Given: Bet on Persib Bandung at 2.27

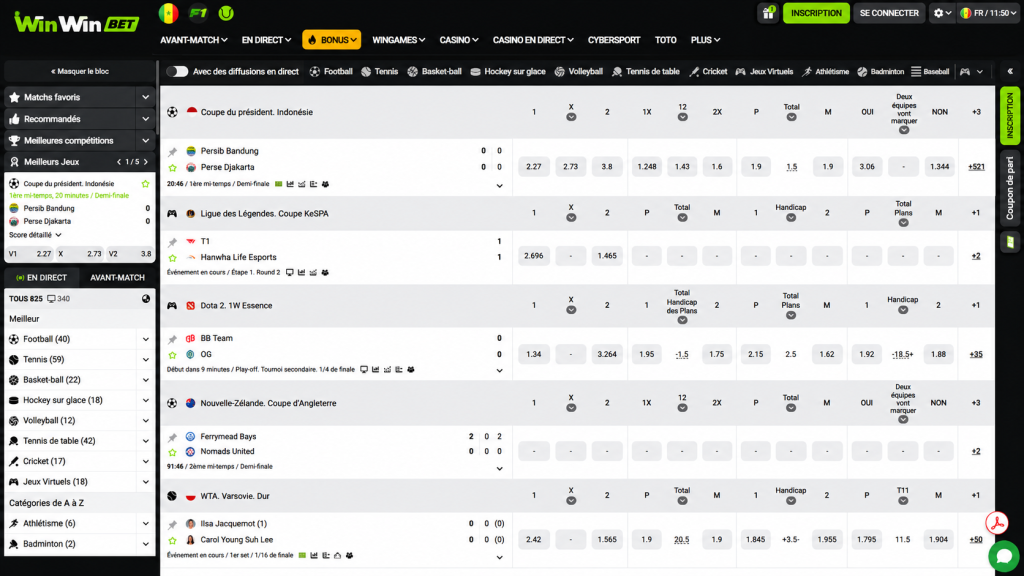Looking at the screenshot, I should pos(534,167).
